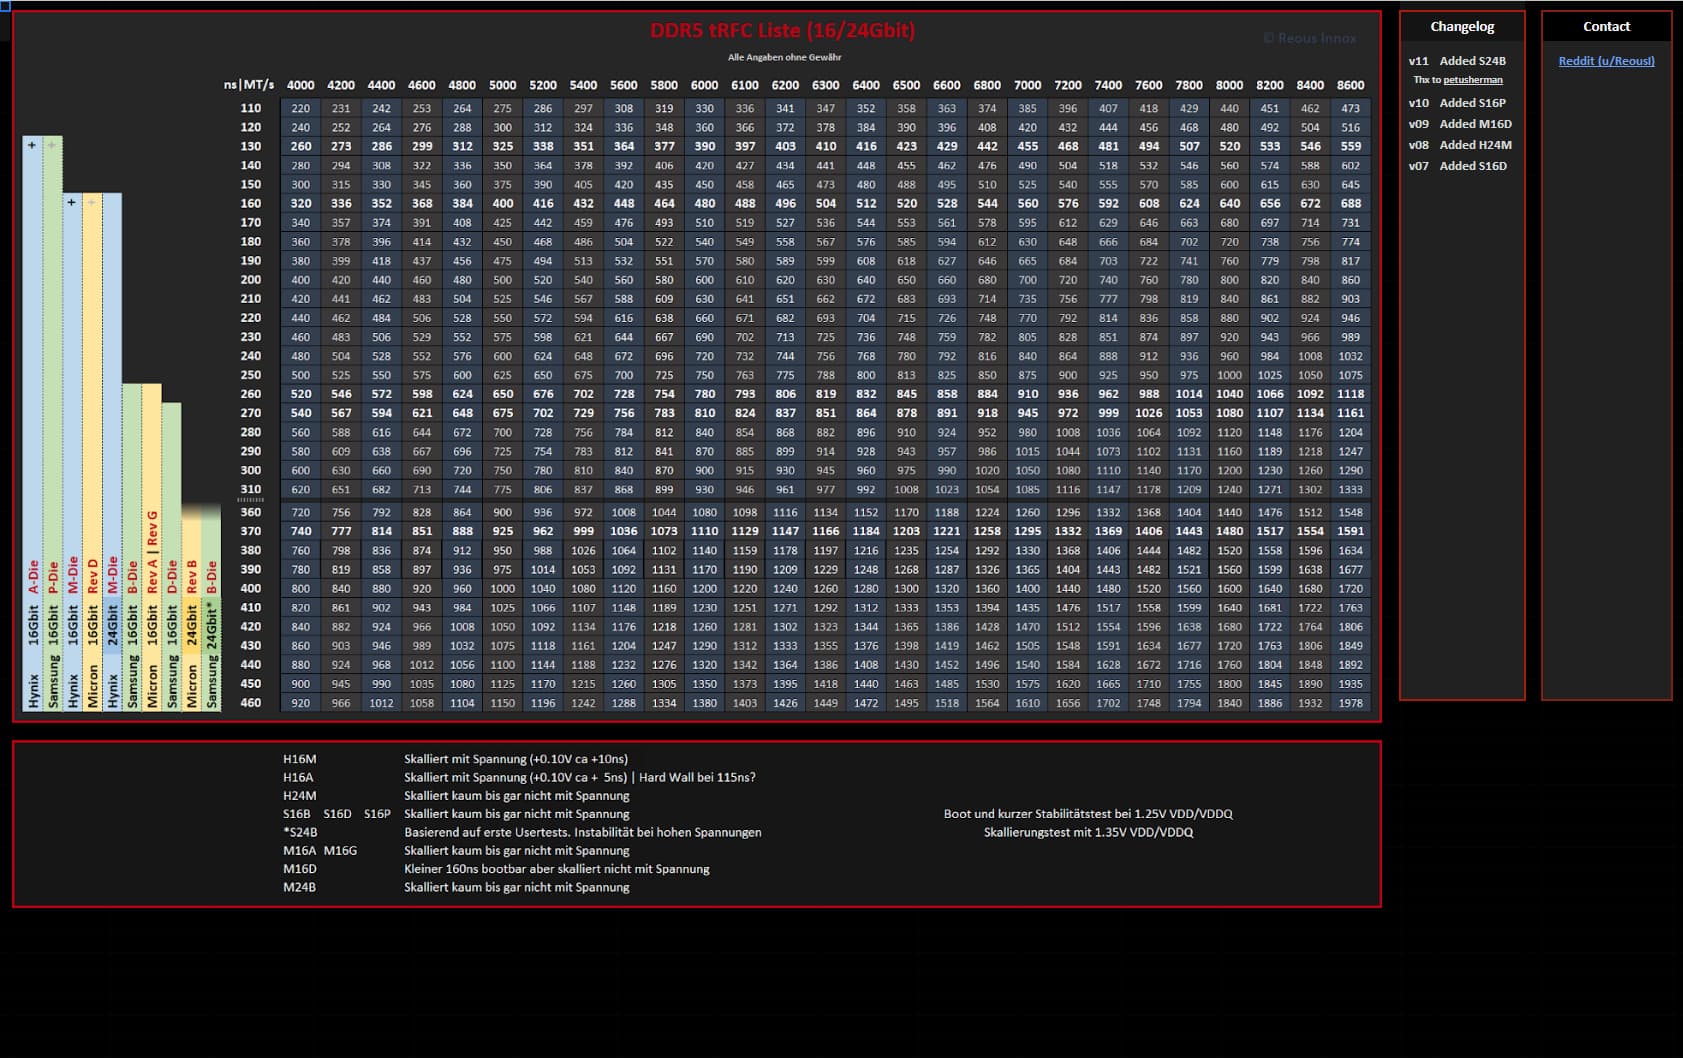Click the plus icon on Hynix 16Gbit A-Die bar
Screen dimensions: 1683x1058
click(x=32, y=145)
